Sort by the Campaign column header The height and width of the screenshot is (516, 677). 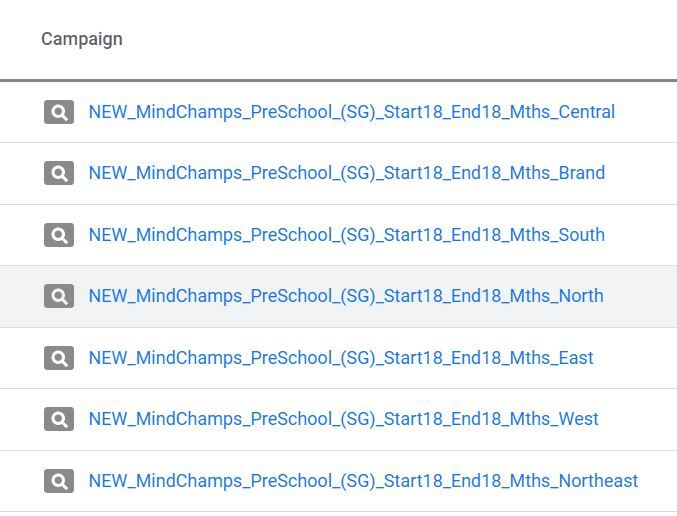(82, 39)
